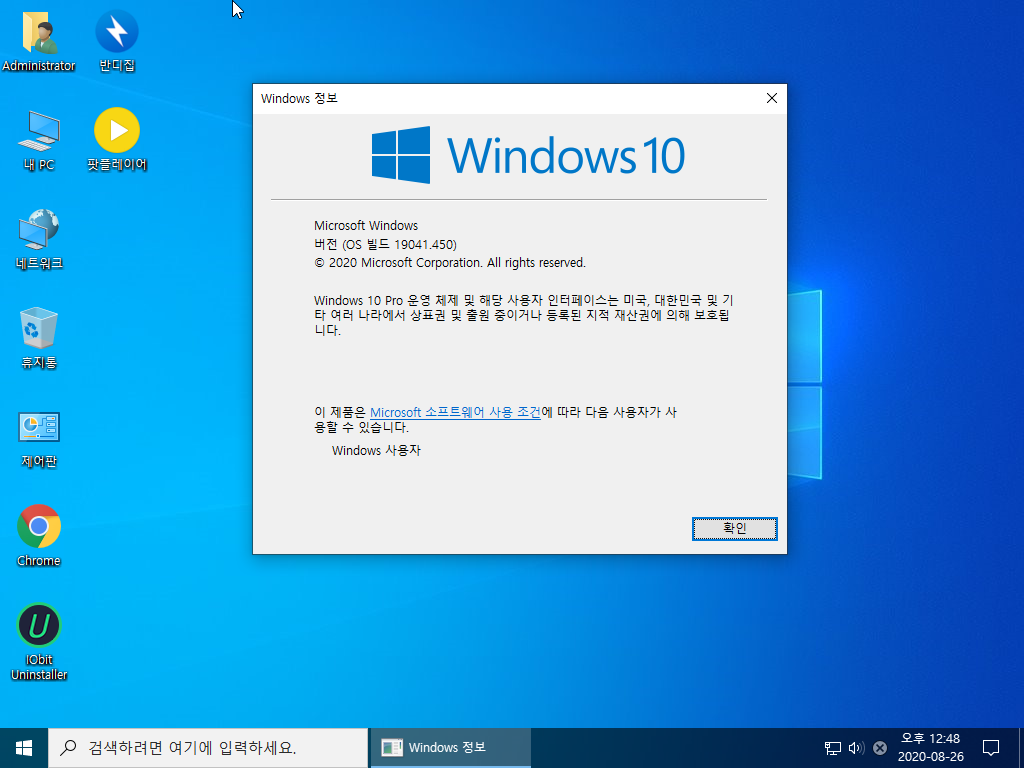Open Action Center from the taskbar
The image size is (1024, 768).
989,747
